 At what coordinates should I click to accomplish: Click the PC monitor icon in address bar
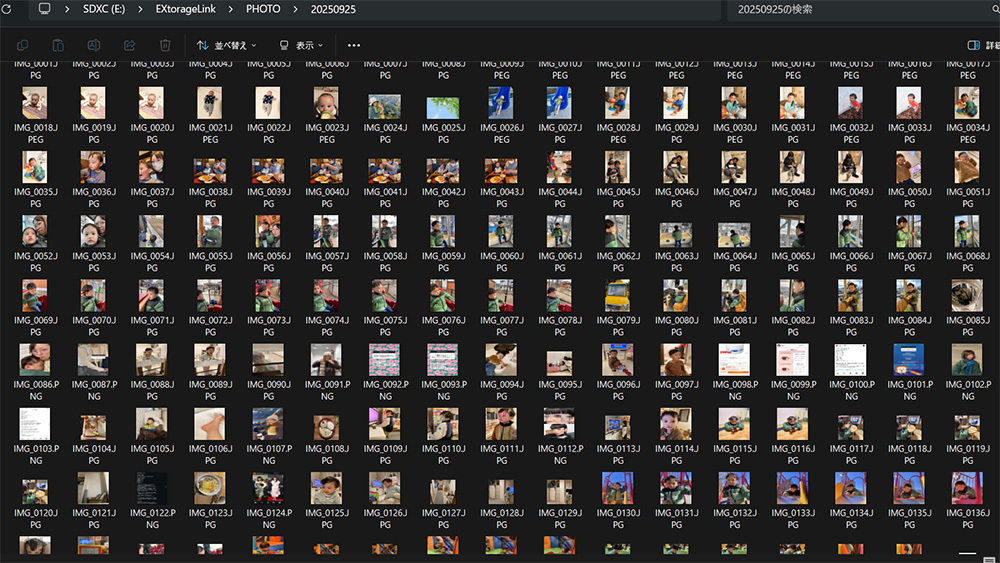tap(45, 9)
